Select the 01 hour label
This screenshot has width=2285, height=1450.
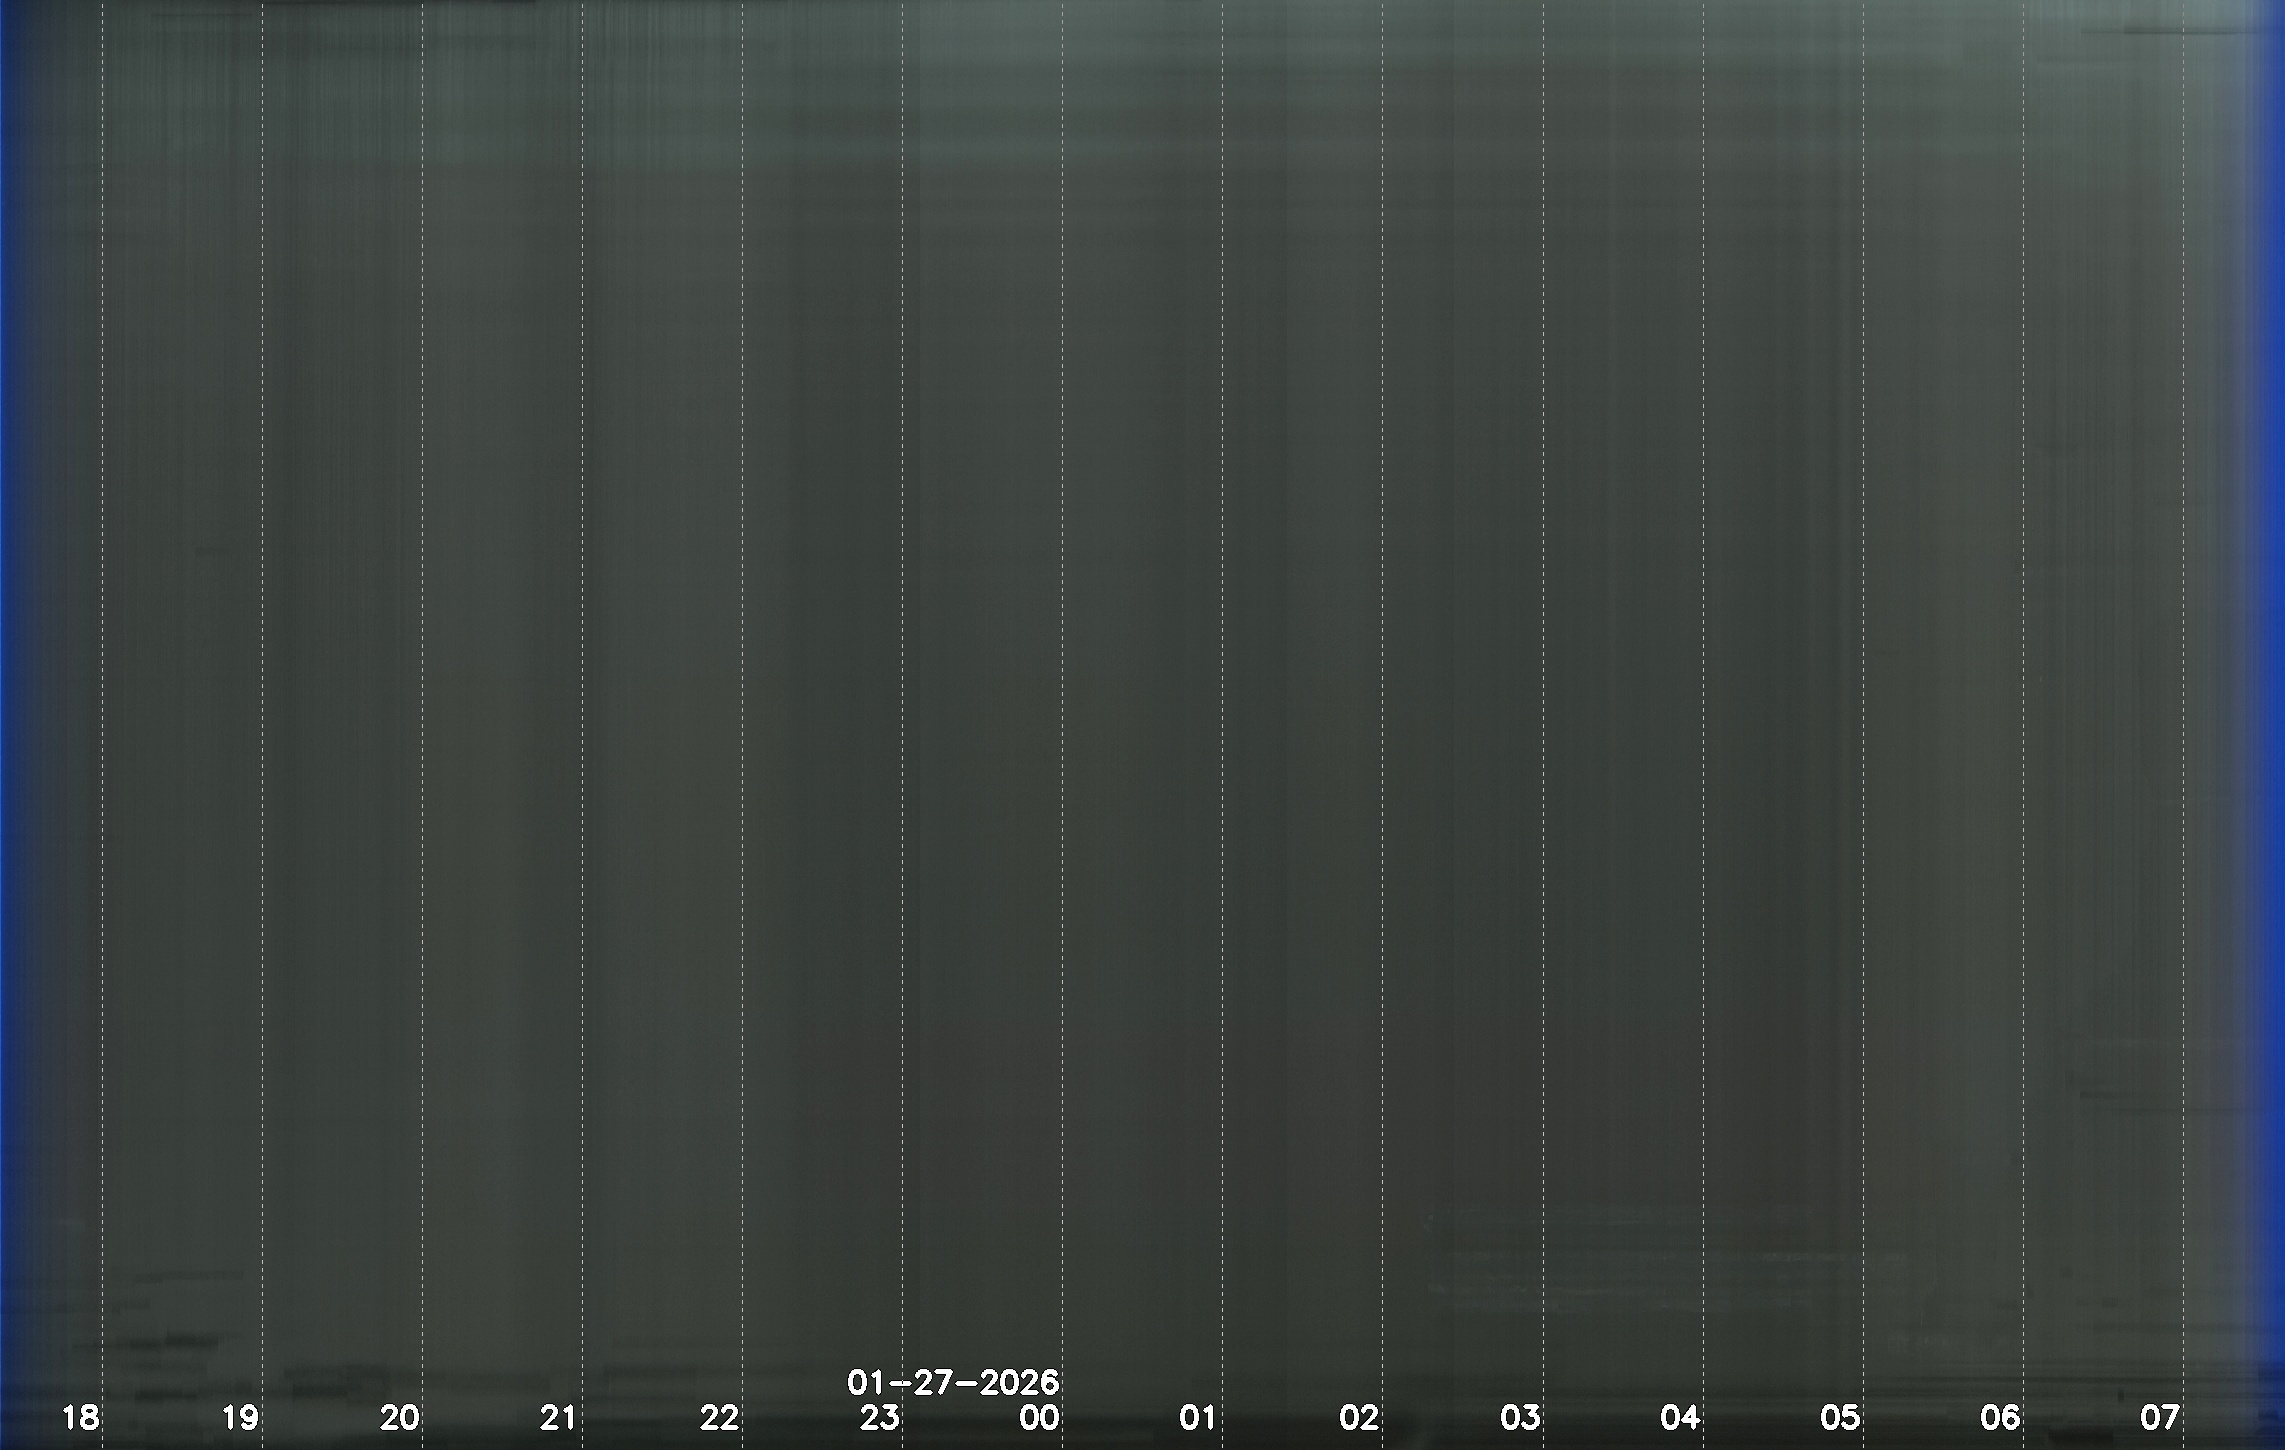(1199, 1417)
